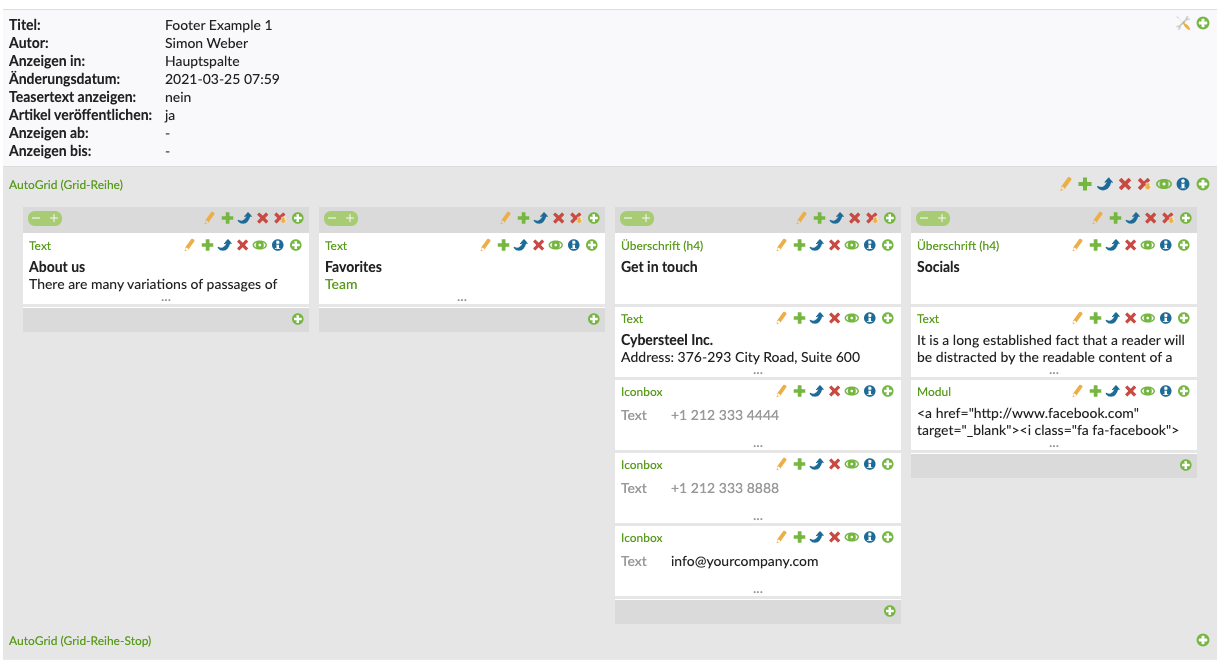
Task: Delete the info@yourcompany.com Iconbox element
Action: click(834, 537)
